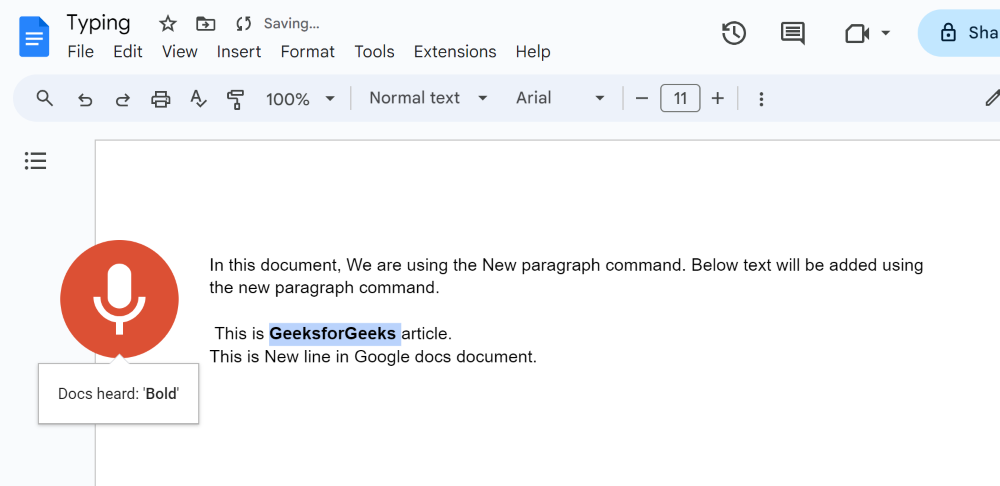
Task: Print the document
Action: coord(160,99)
